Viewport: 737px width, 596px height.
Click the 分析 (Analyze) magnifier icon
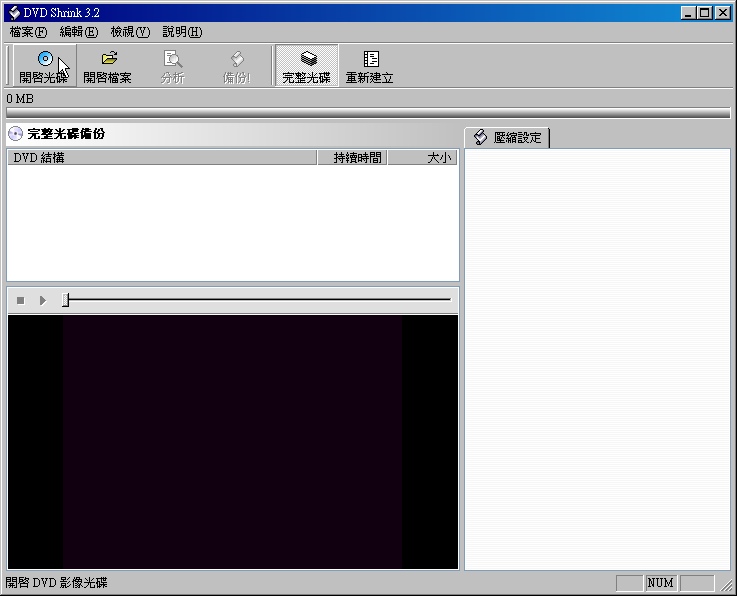pos(172,59)
